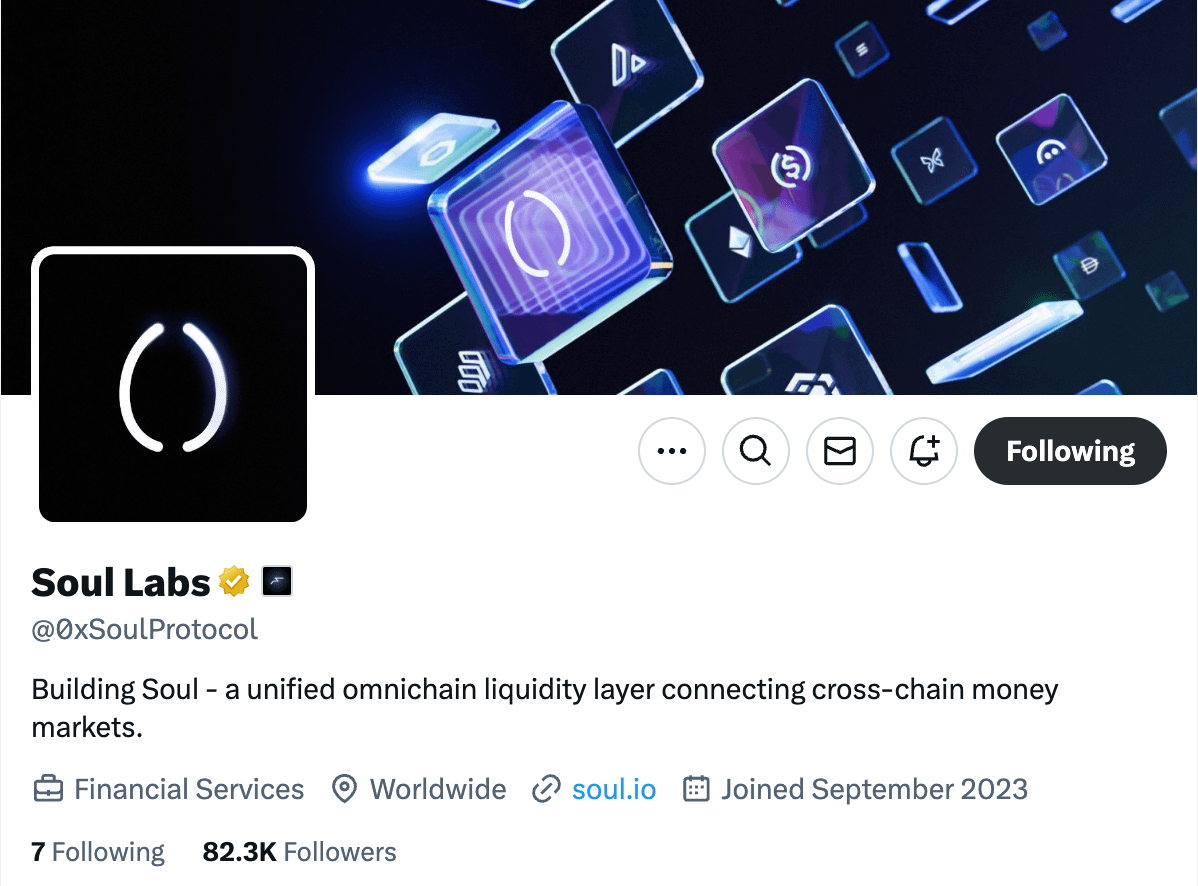Click the @0xSoulProtocol handle
Screen dimensions: 1198x886
click(x=144, y=629)
